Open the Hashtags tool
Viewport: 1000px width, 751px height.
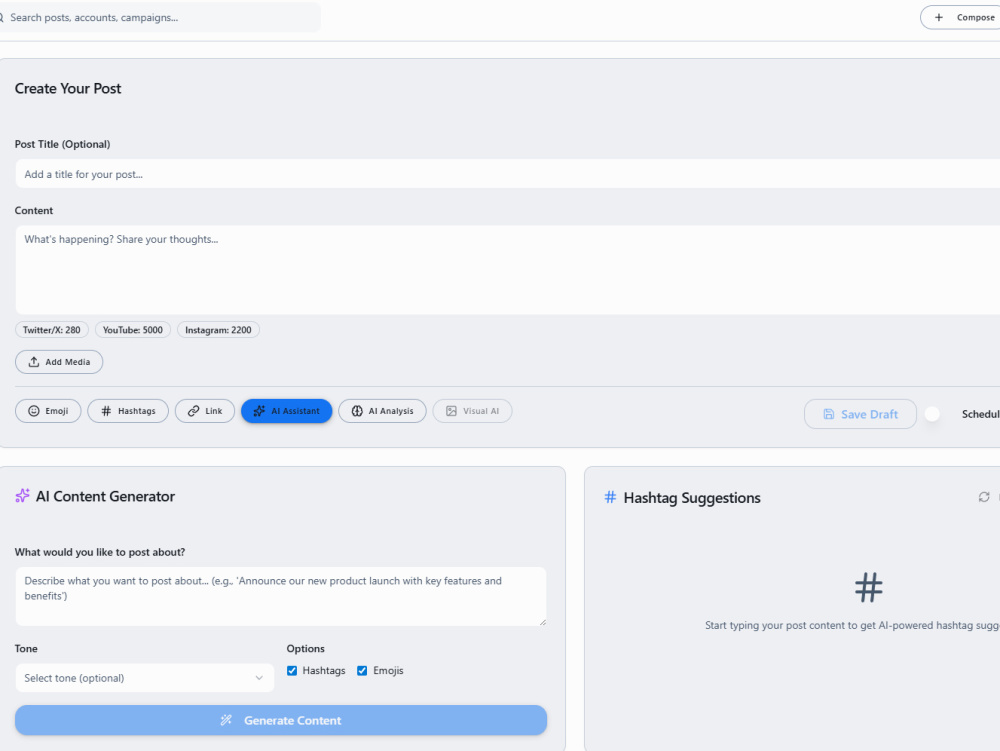[128, 411]
